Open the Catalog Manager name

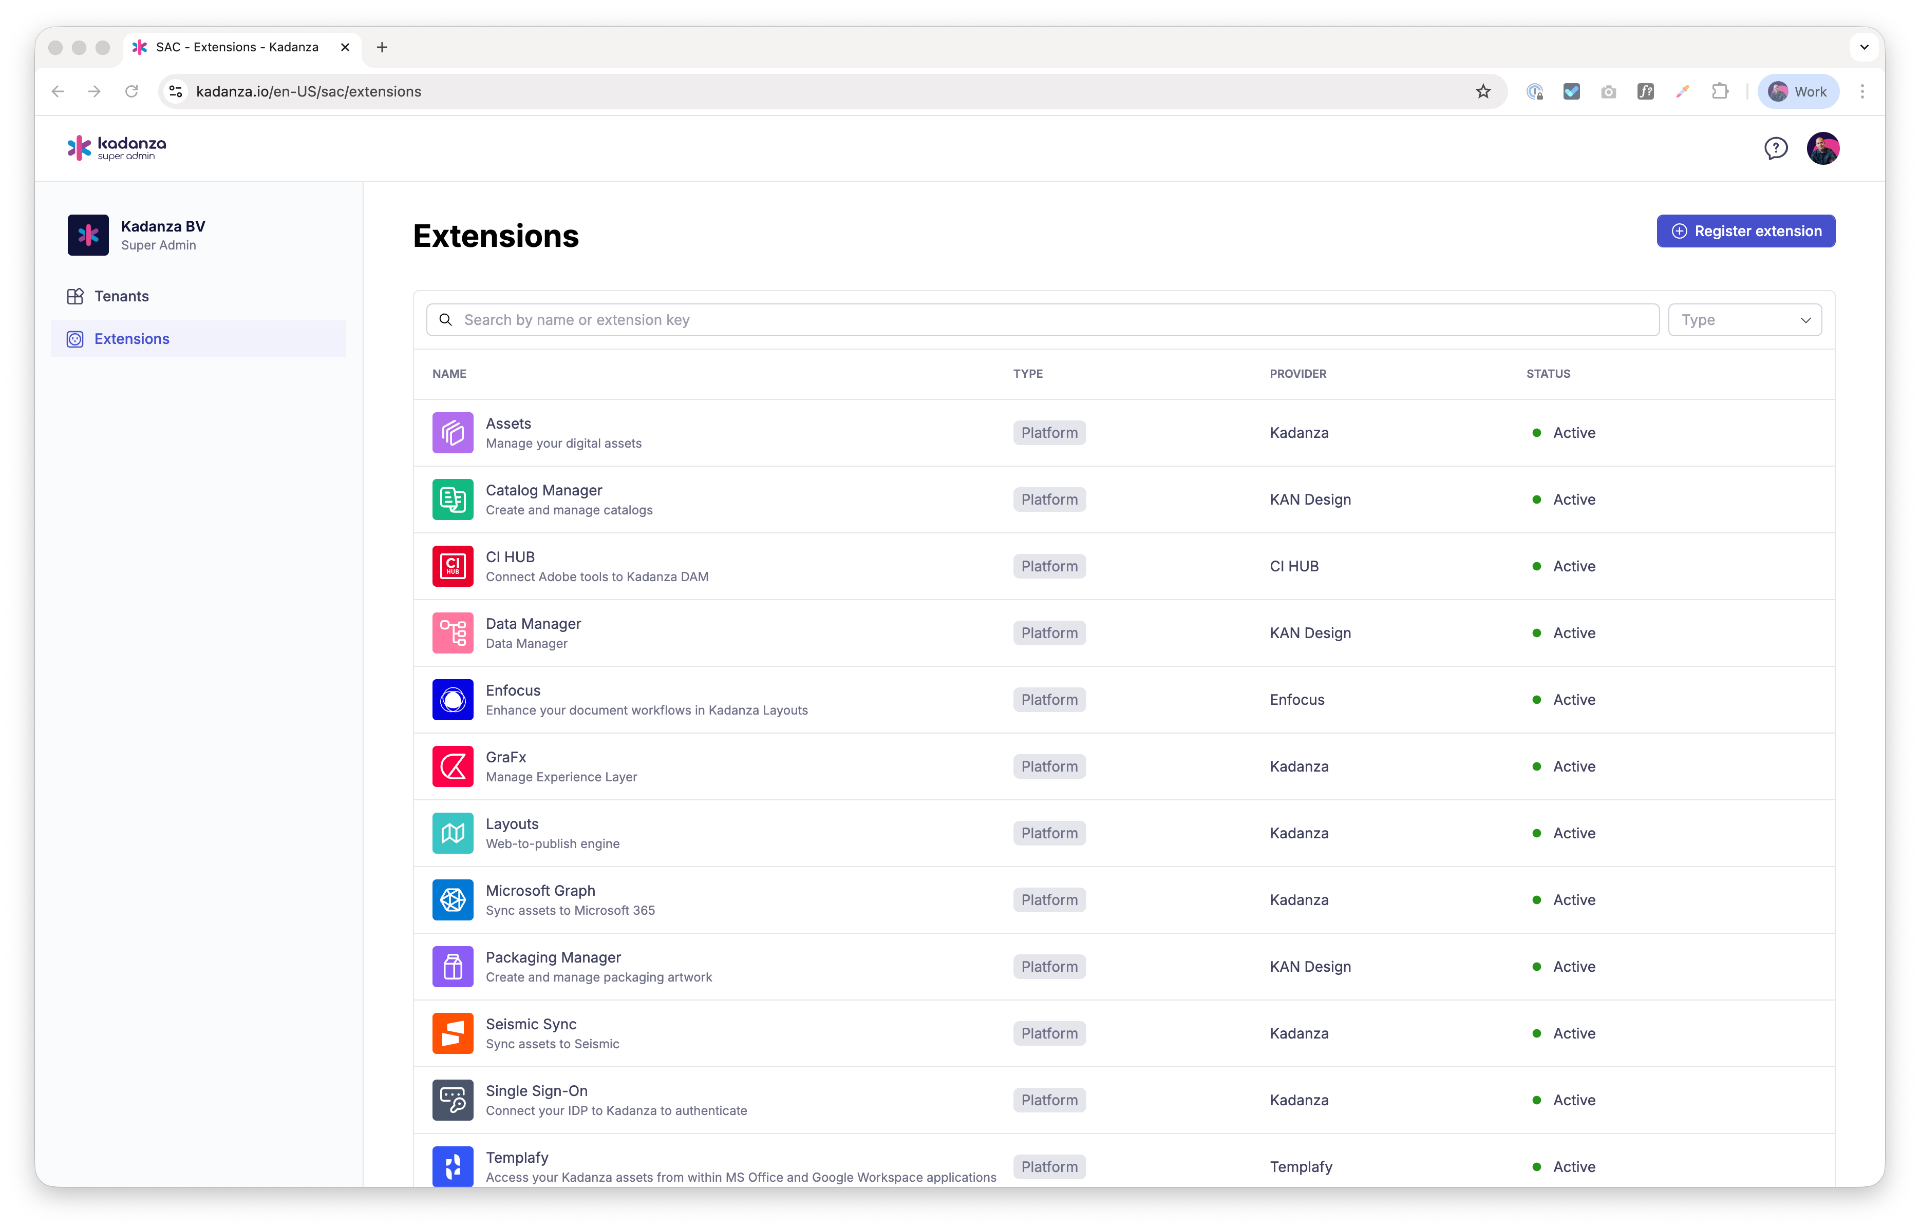click(544, 490)
